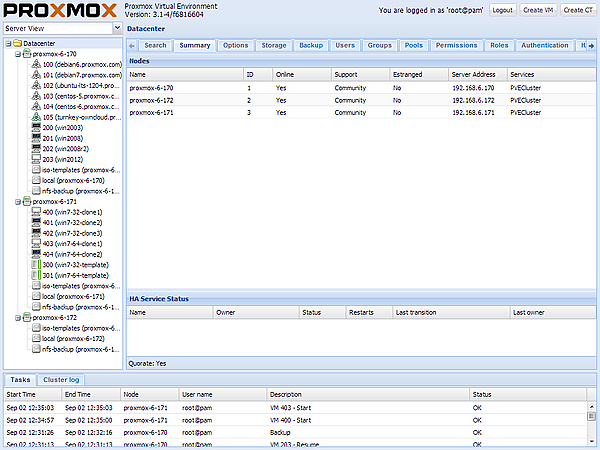Click the Logout button

click(x=502, y=10)
